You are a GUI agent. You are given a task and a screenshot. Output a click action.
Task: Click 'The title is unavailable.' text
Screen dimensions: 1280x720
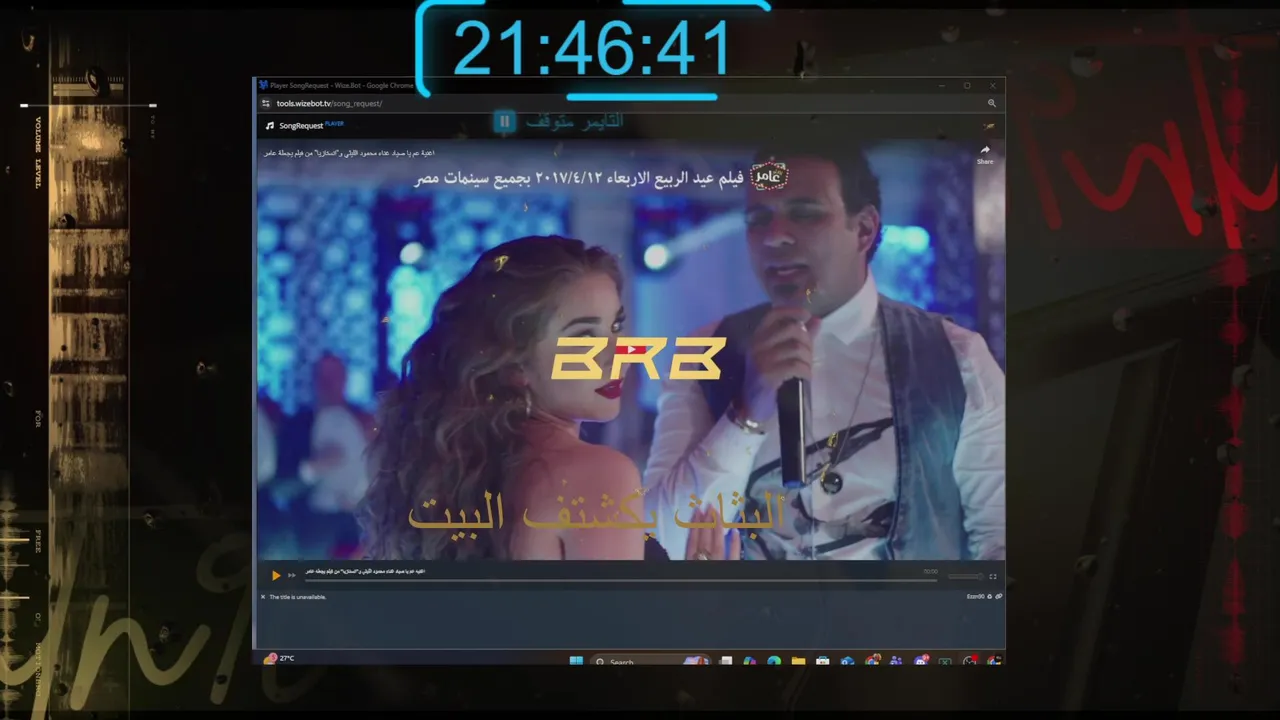(298, 597)
